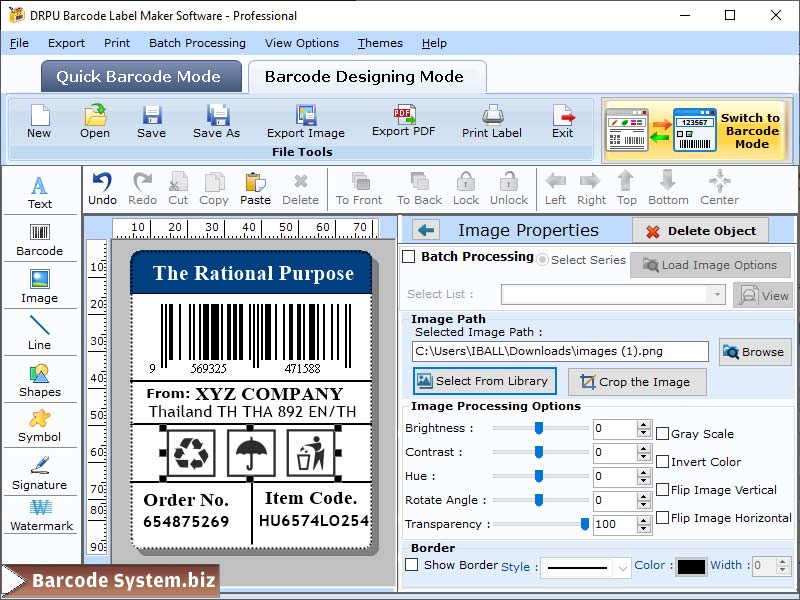
Task: Click Select From Library button
Action: tap(484, 381)
